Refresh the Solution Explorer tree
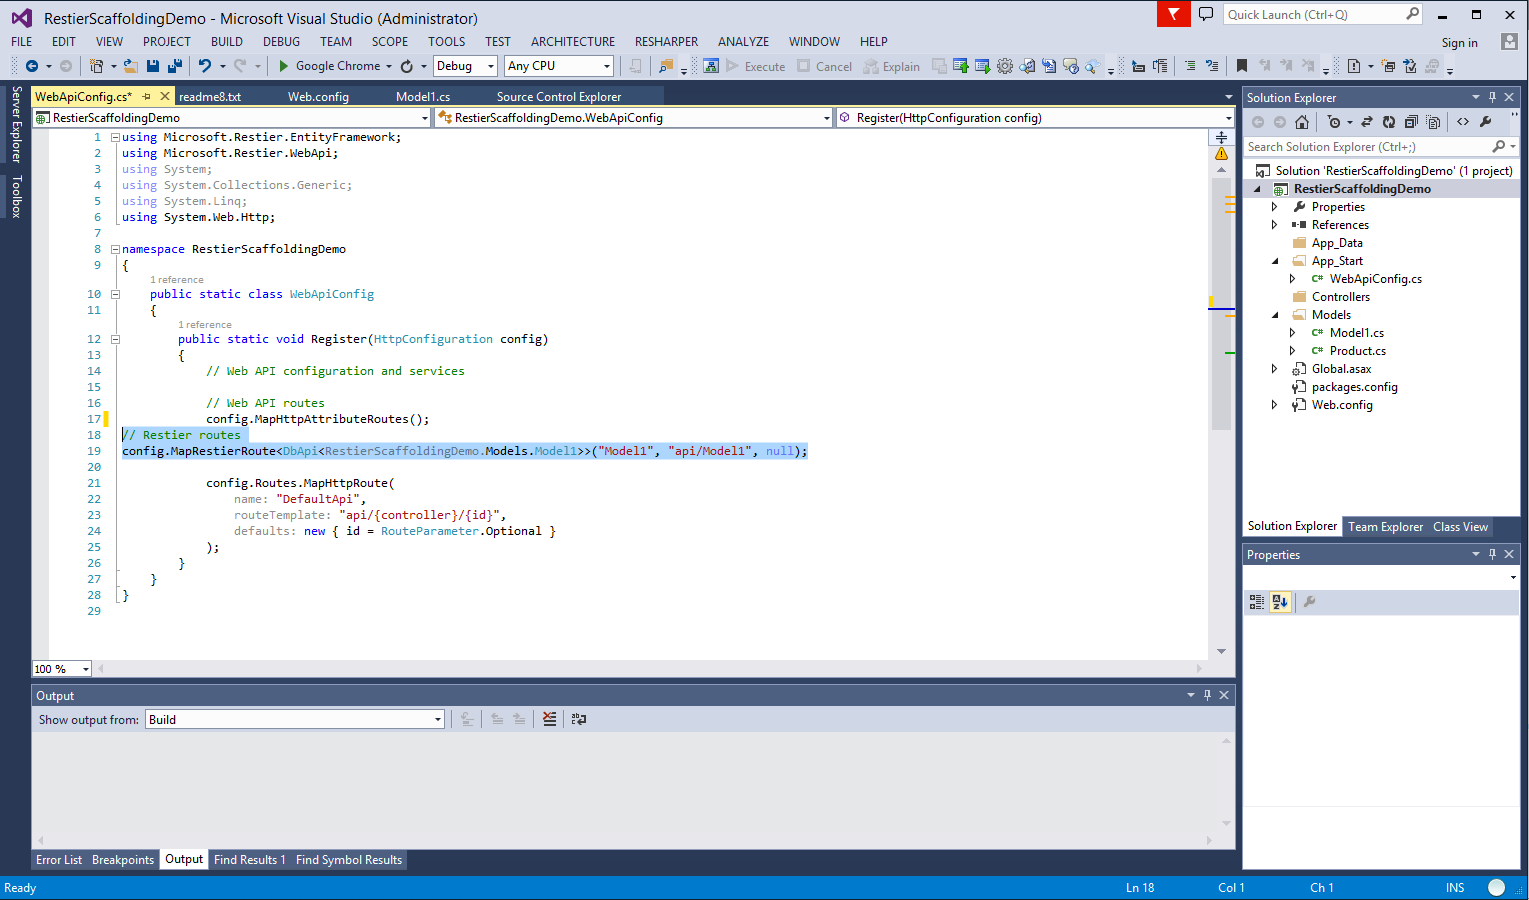The image size is (1529, 900). [1389, 122]
